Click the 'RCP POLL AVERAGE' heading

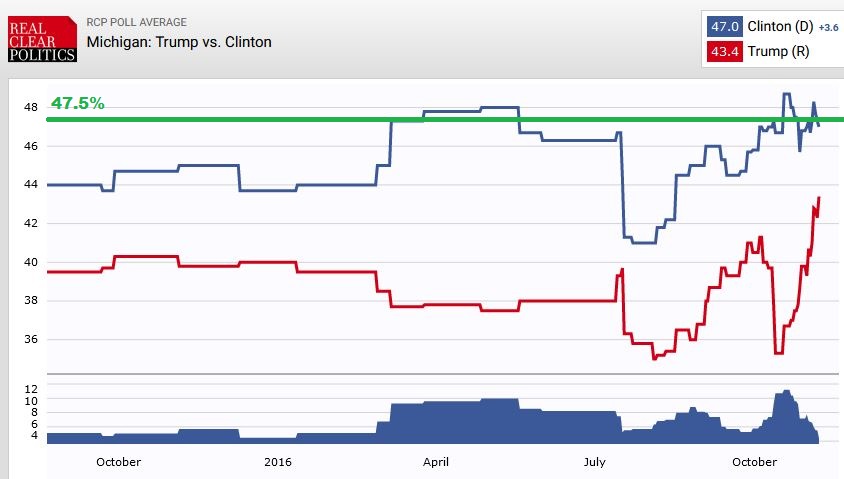tap(136, 22)
